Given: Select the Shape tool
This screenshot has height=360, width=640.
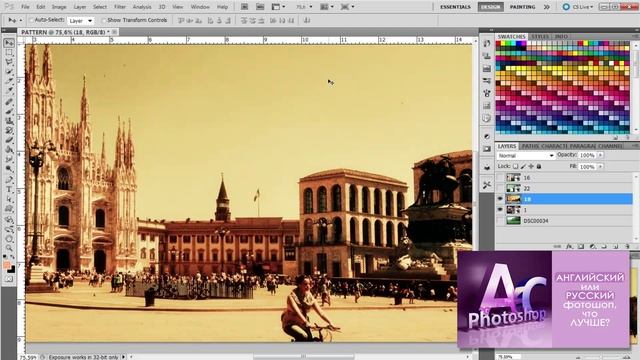Looking at the screenshot, I should (9, 209).
